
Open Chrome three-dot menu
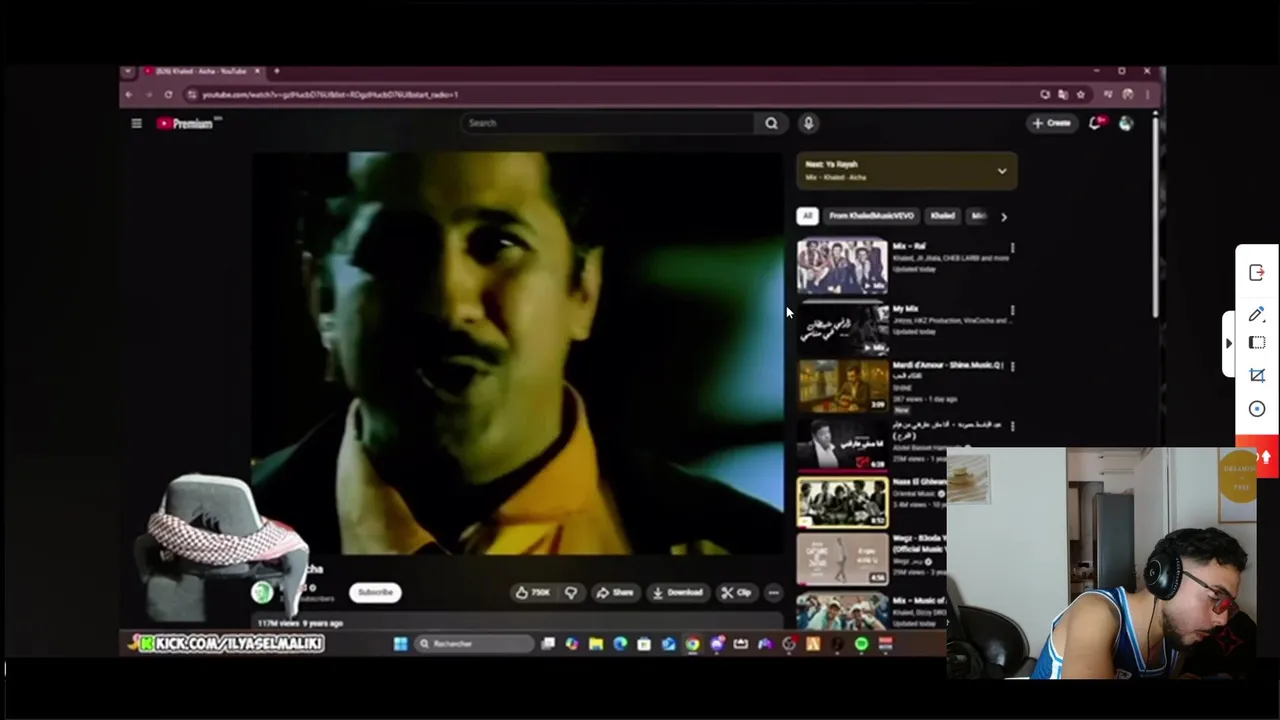click(x=1148, y=94)
